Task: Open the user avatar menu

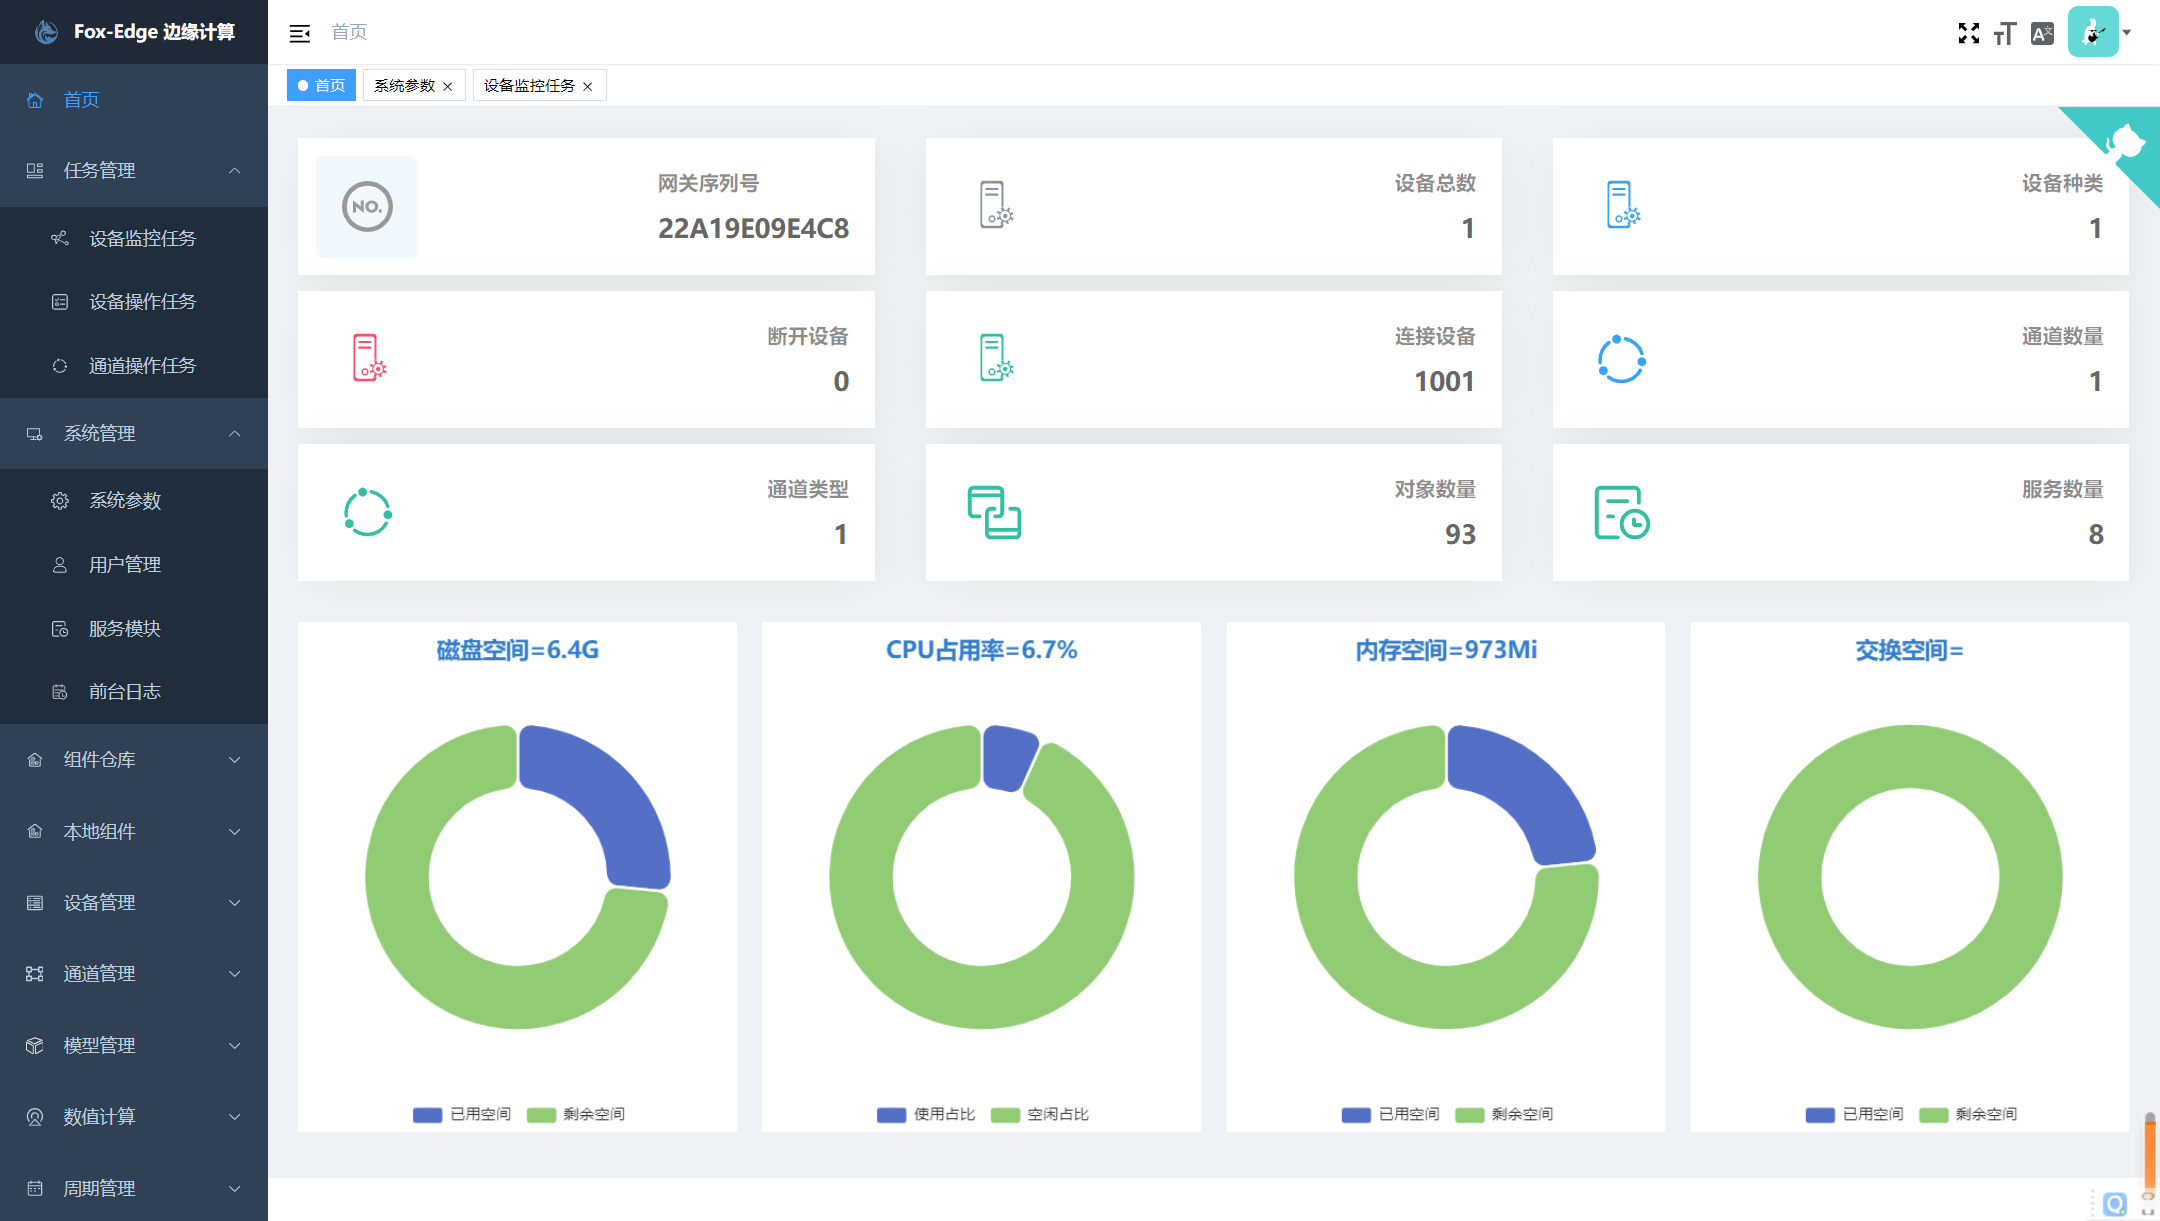Action: [2098, 32]
